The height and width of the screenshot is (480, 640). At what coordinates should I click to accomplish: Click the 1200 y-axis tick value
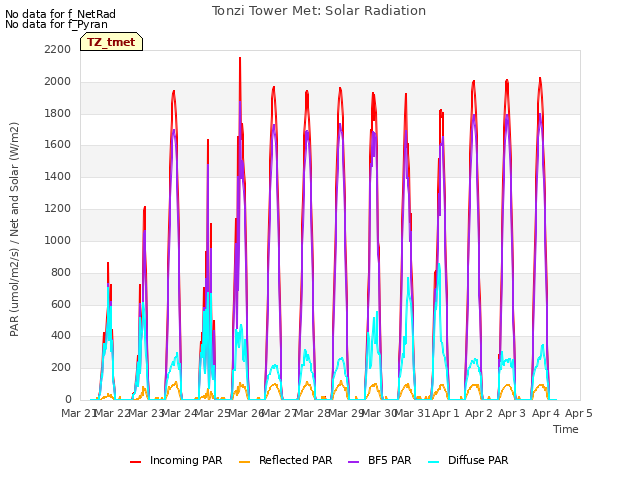(58, 208)
